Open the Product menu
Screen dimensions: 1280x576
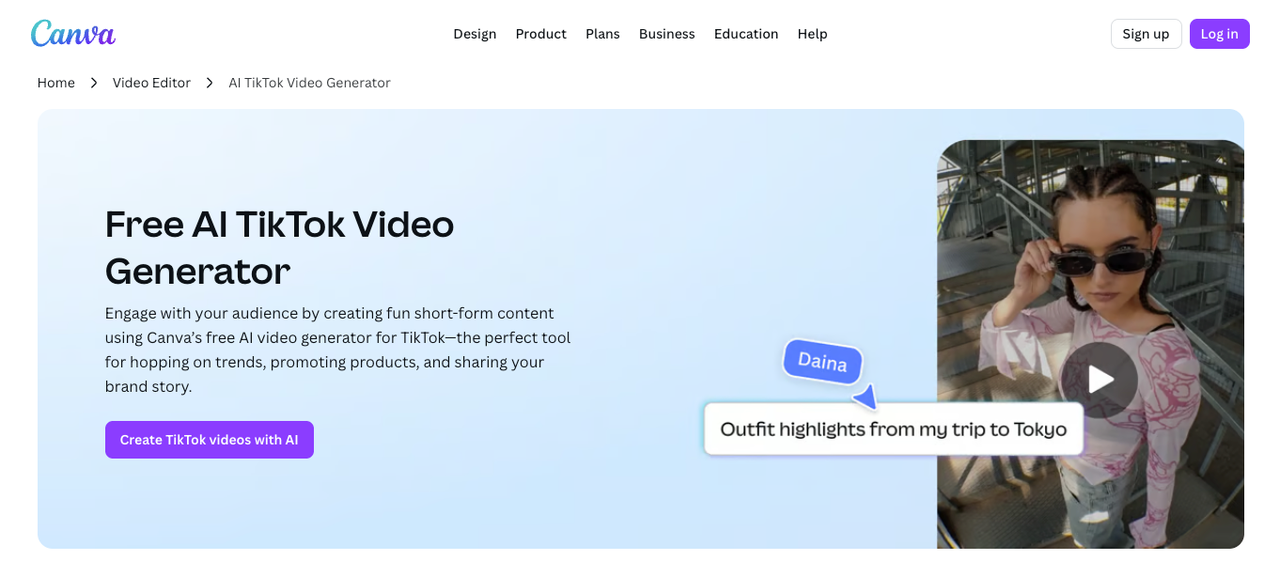tap(541, 34)
